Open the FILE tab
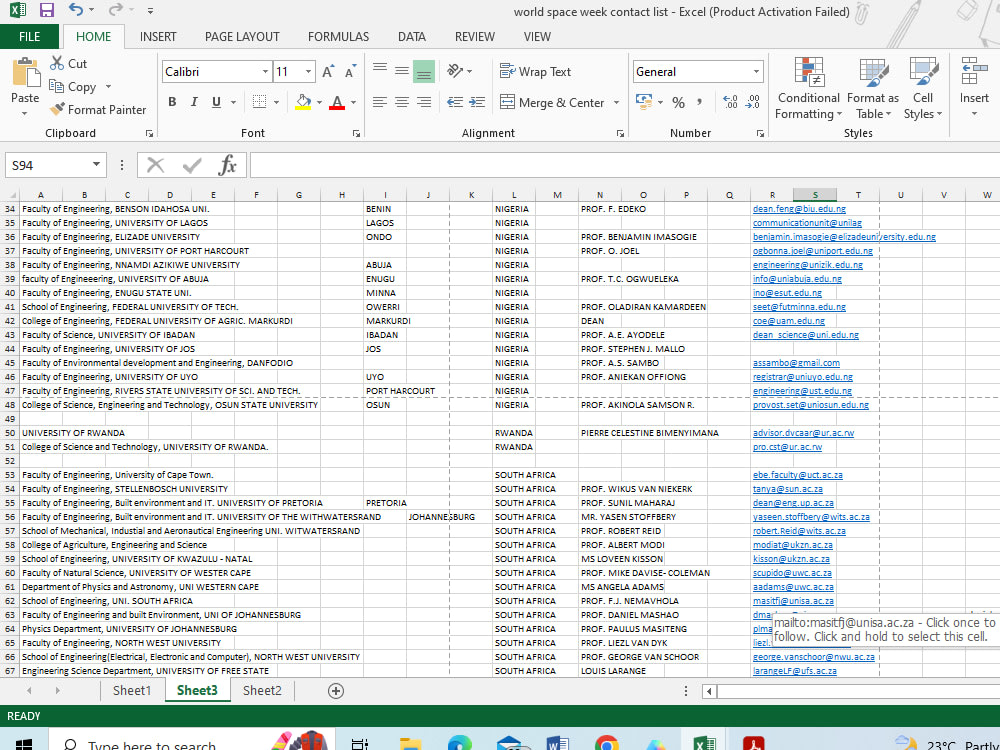The image size is (1000, 750). click(x=29, y=37)
